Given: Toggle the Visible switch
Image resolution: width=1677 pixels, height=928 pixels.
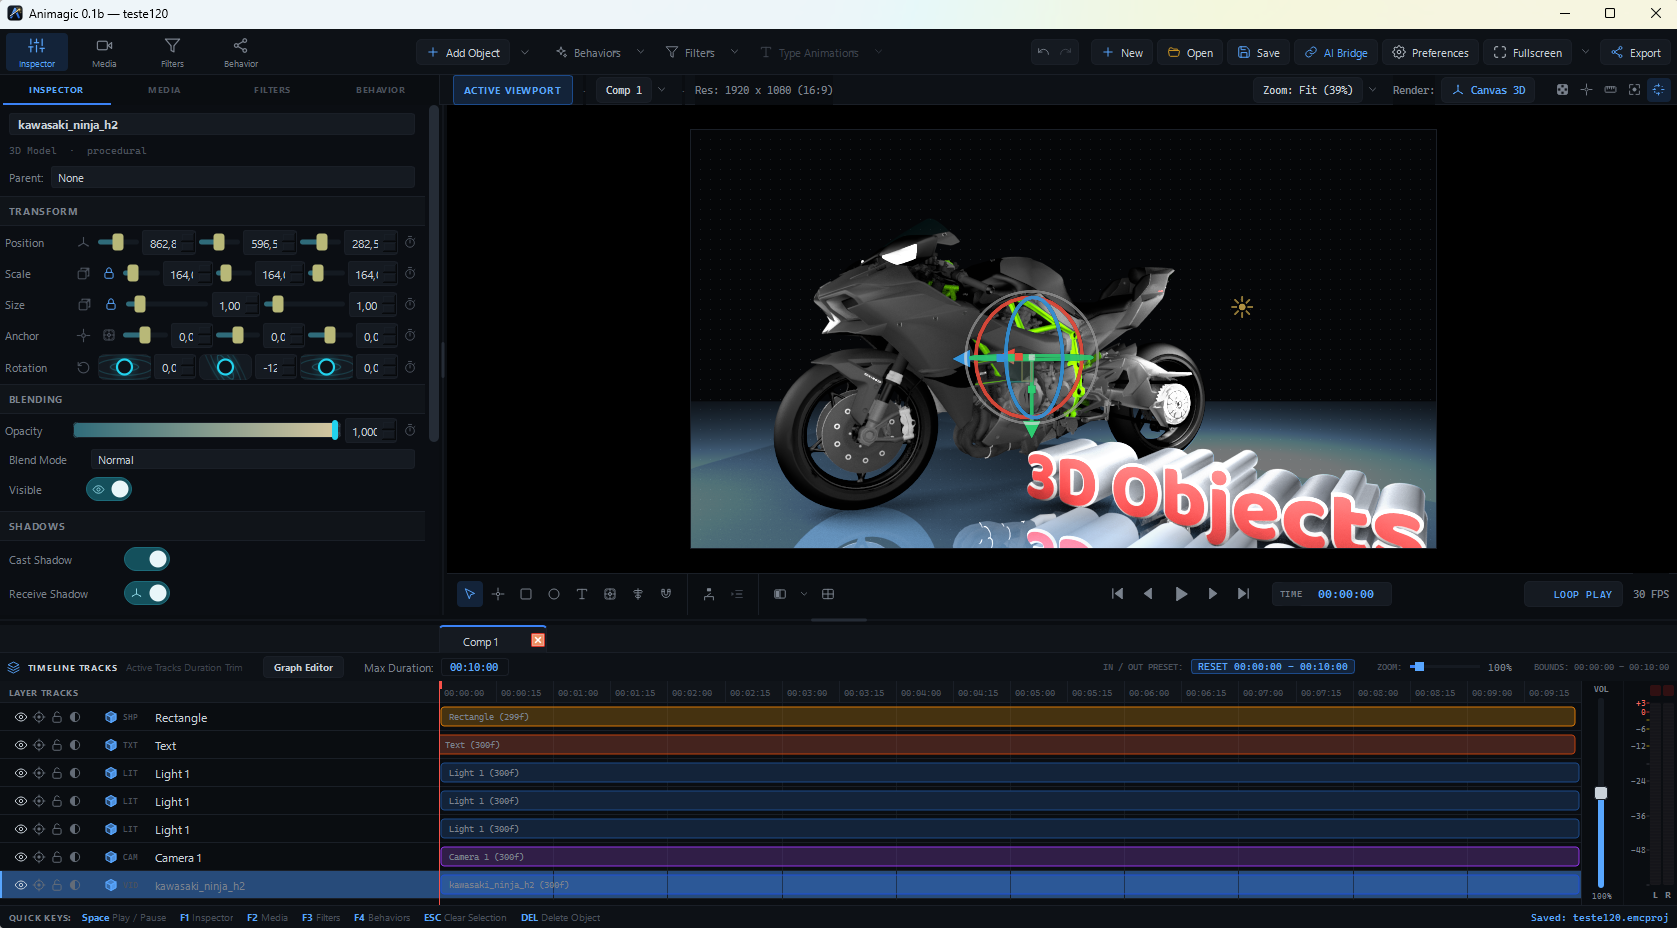Looking at the screenshot, I should pyautogui.click(x=109, y=489).
